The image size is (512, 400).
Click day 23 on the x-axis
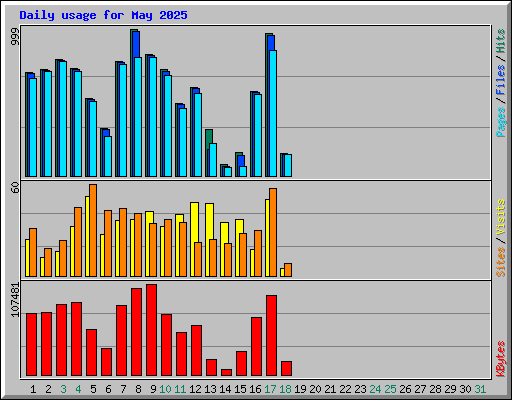pyautogui.click(x=360, y=389)
